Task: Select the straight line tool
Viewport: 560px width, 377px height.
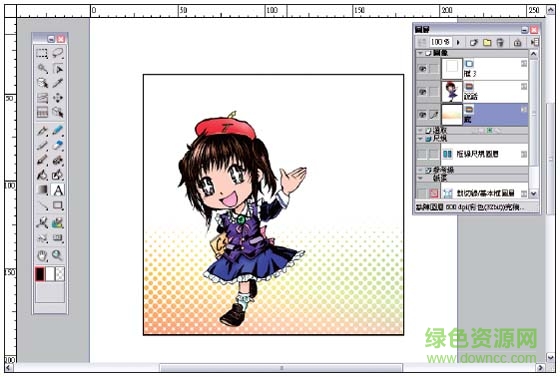Action: pos(42,205)
